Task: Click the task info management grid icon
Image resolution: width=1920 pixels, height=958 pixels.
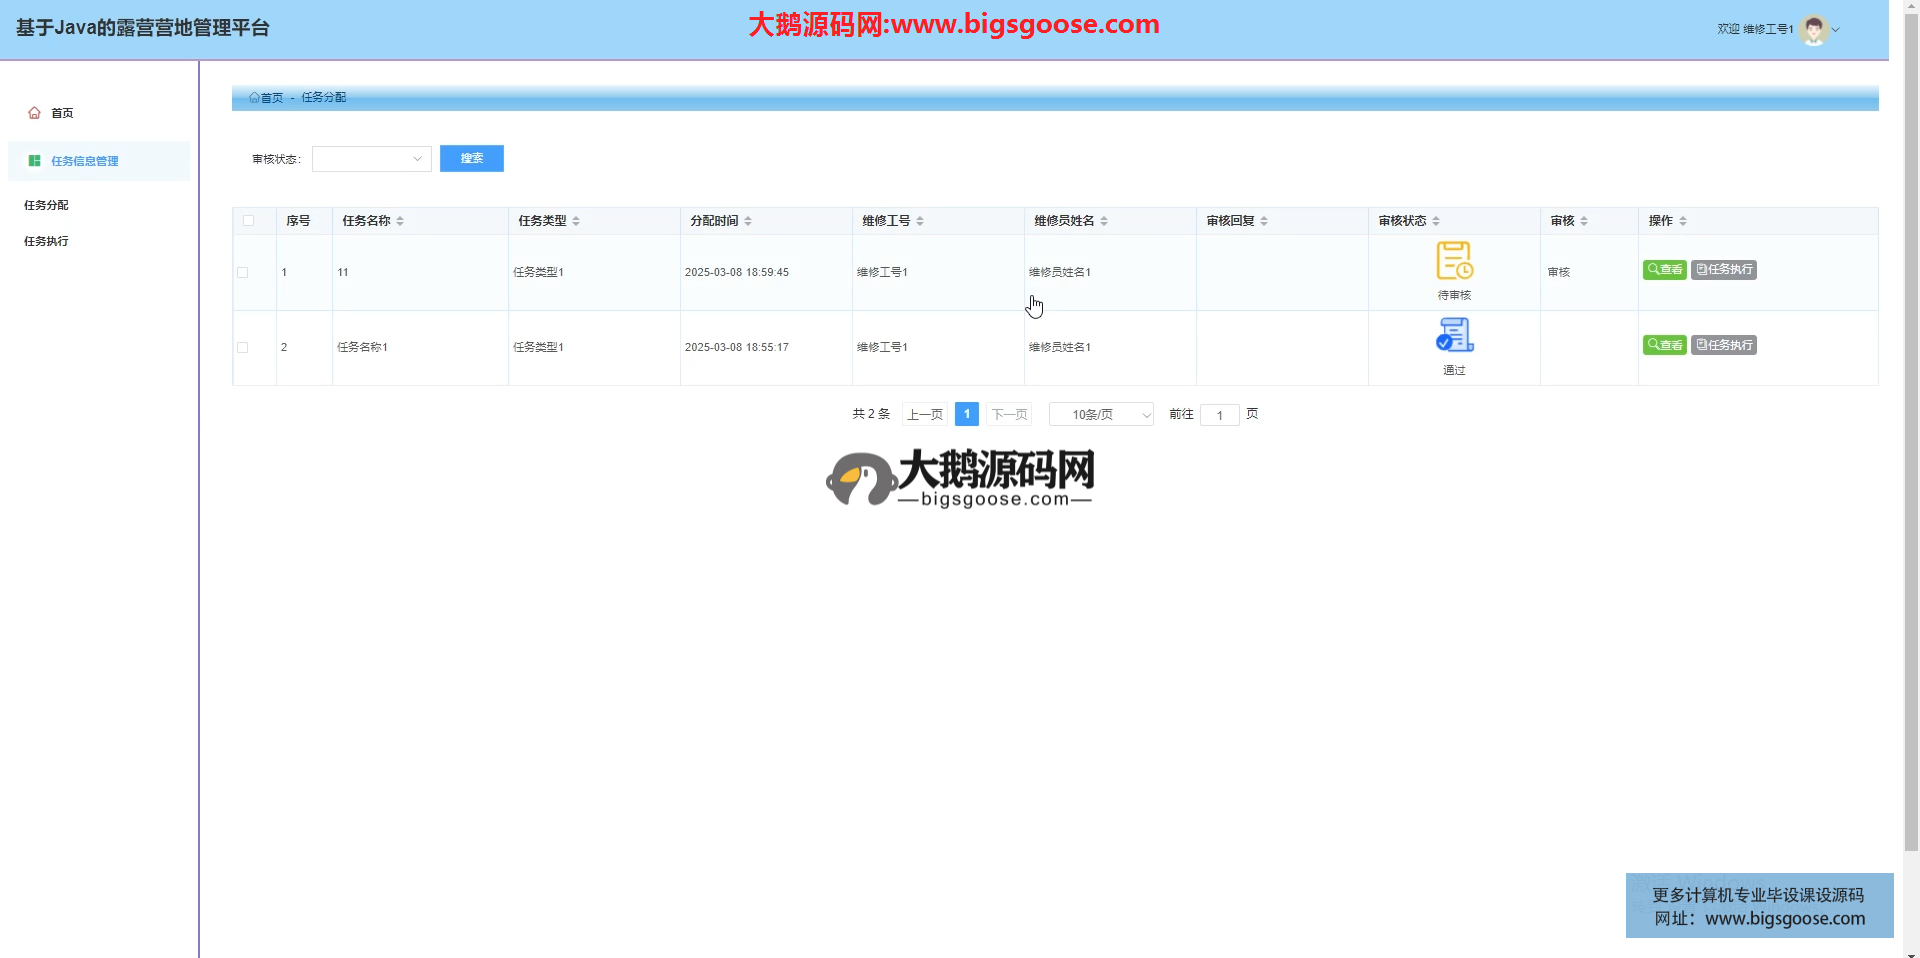Action: 35,161
